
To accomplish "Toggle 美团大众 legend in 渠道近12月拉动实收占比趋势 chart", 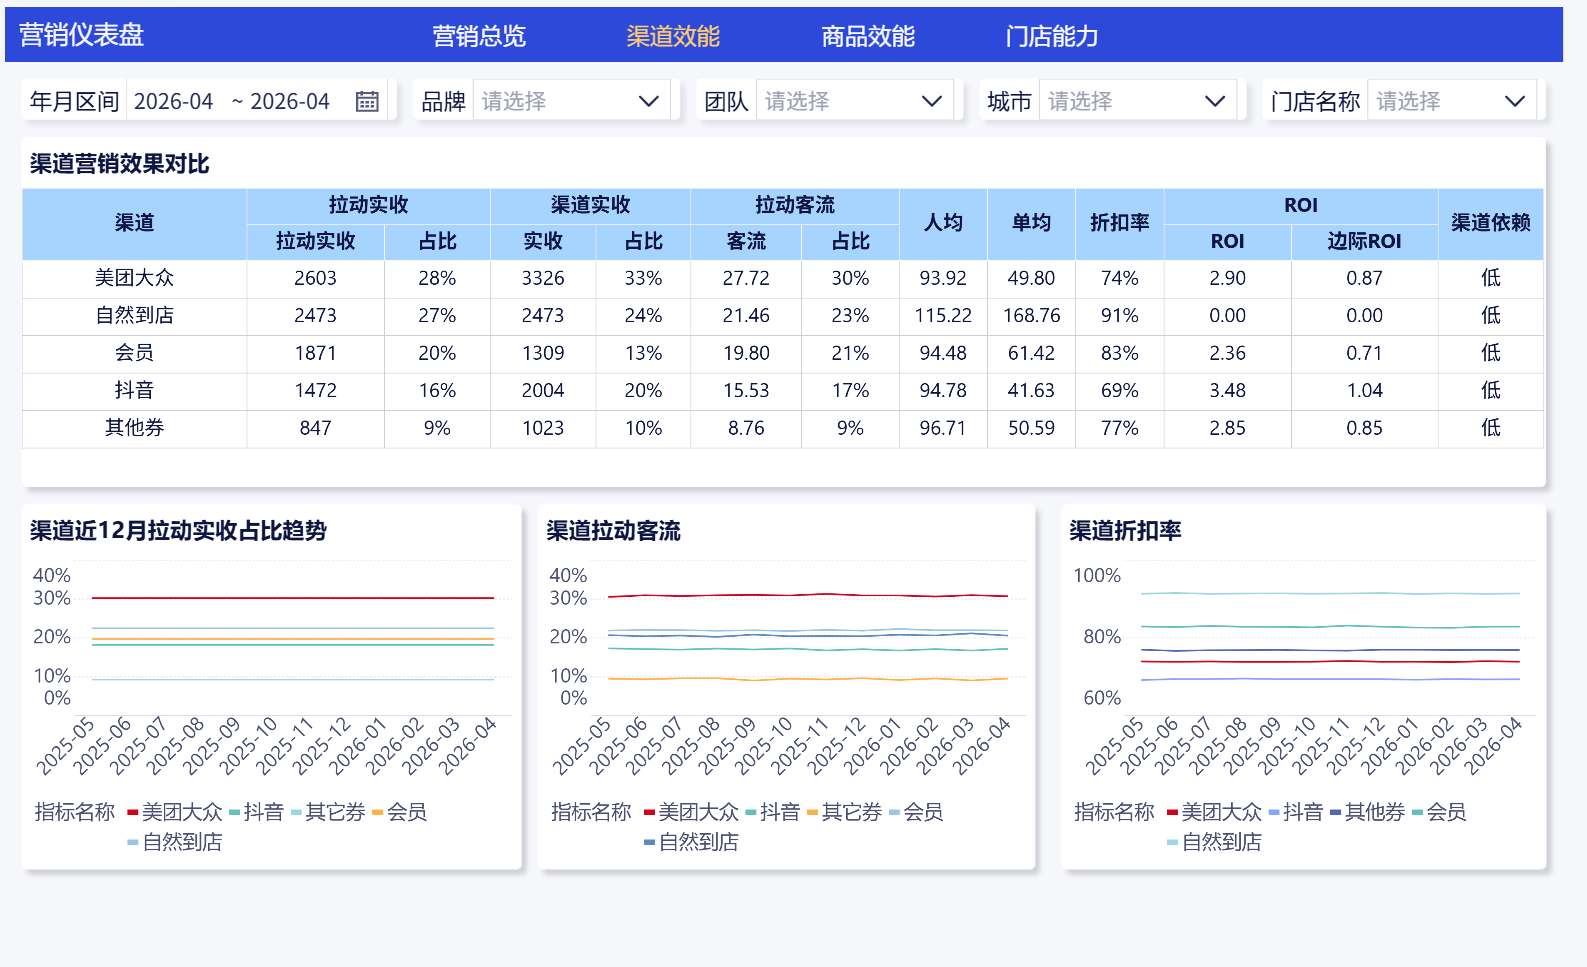I will pos(174,812).
